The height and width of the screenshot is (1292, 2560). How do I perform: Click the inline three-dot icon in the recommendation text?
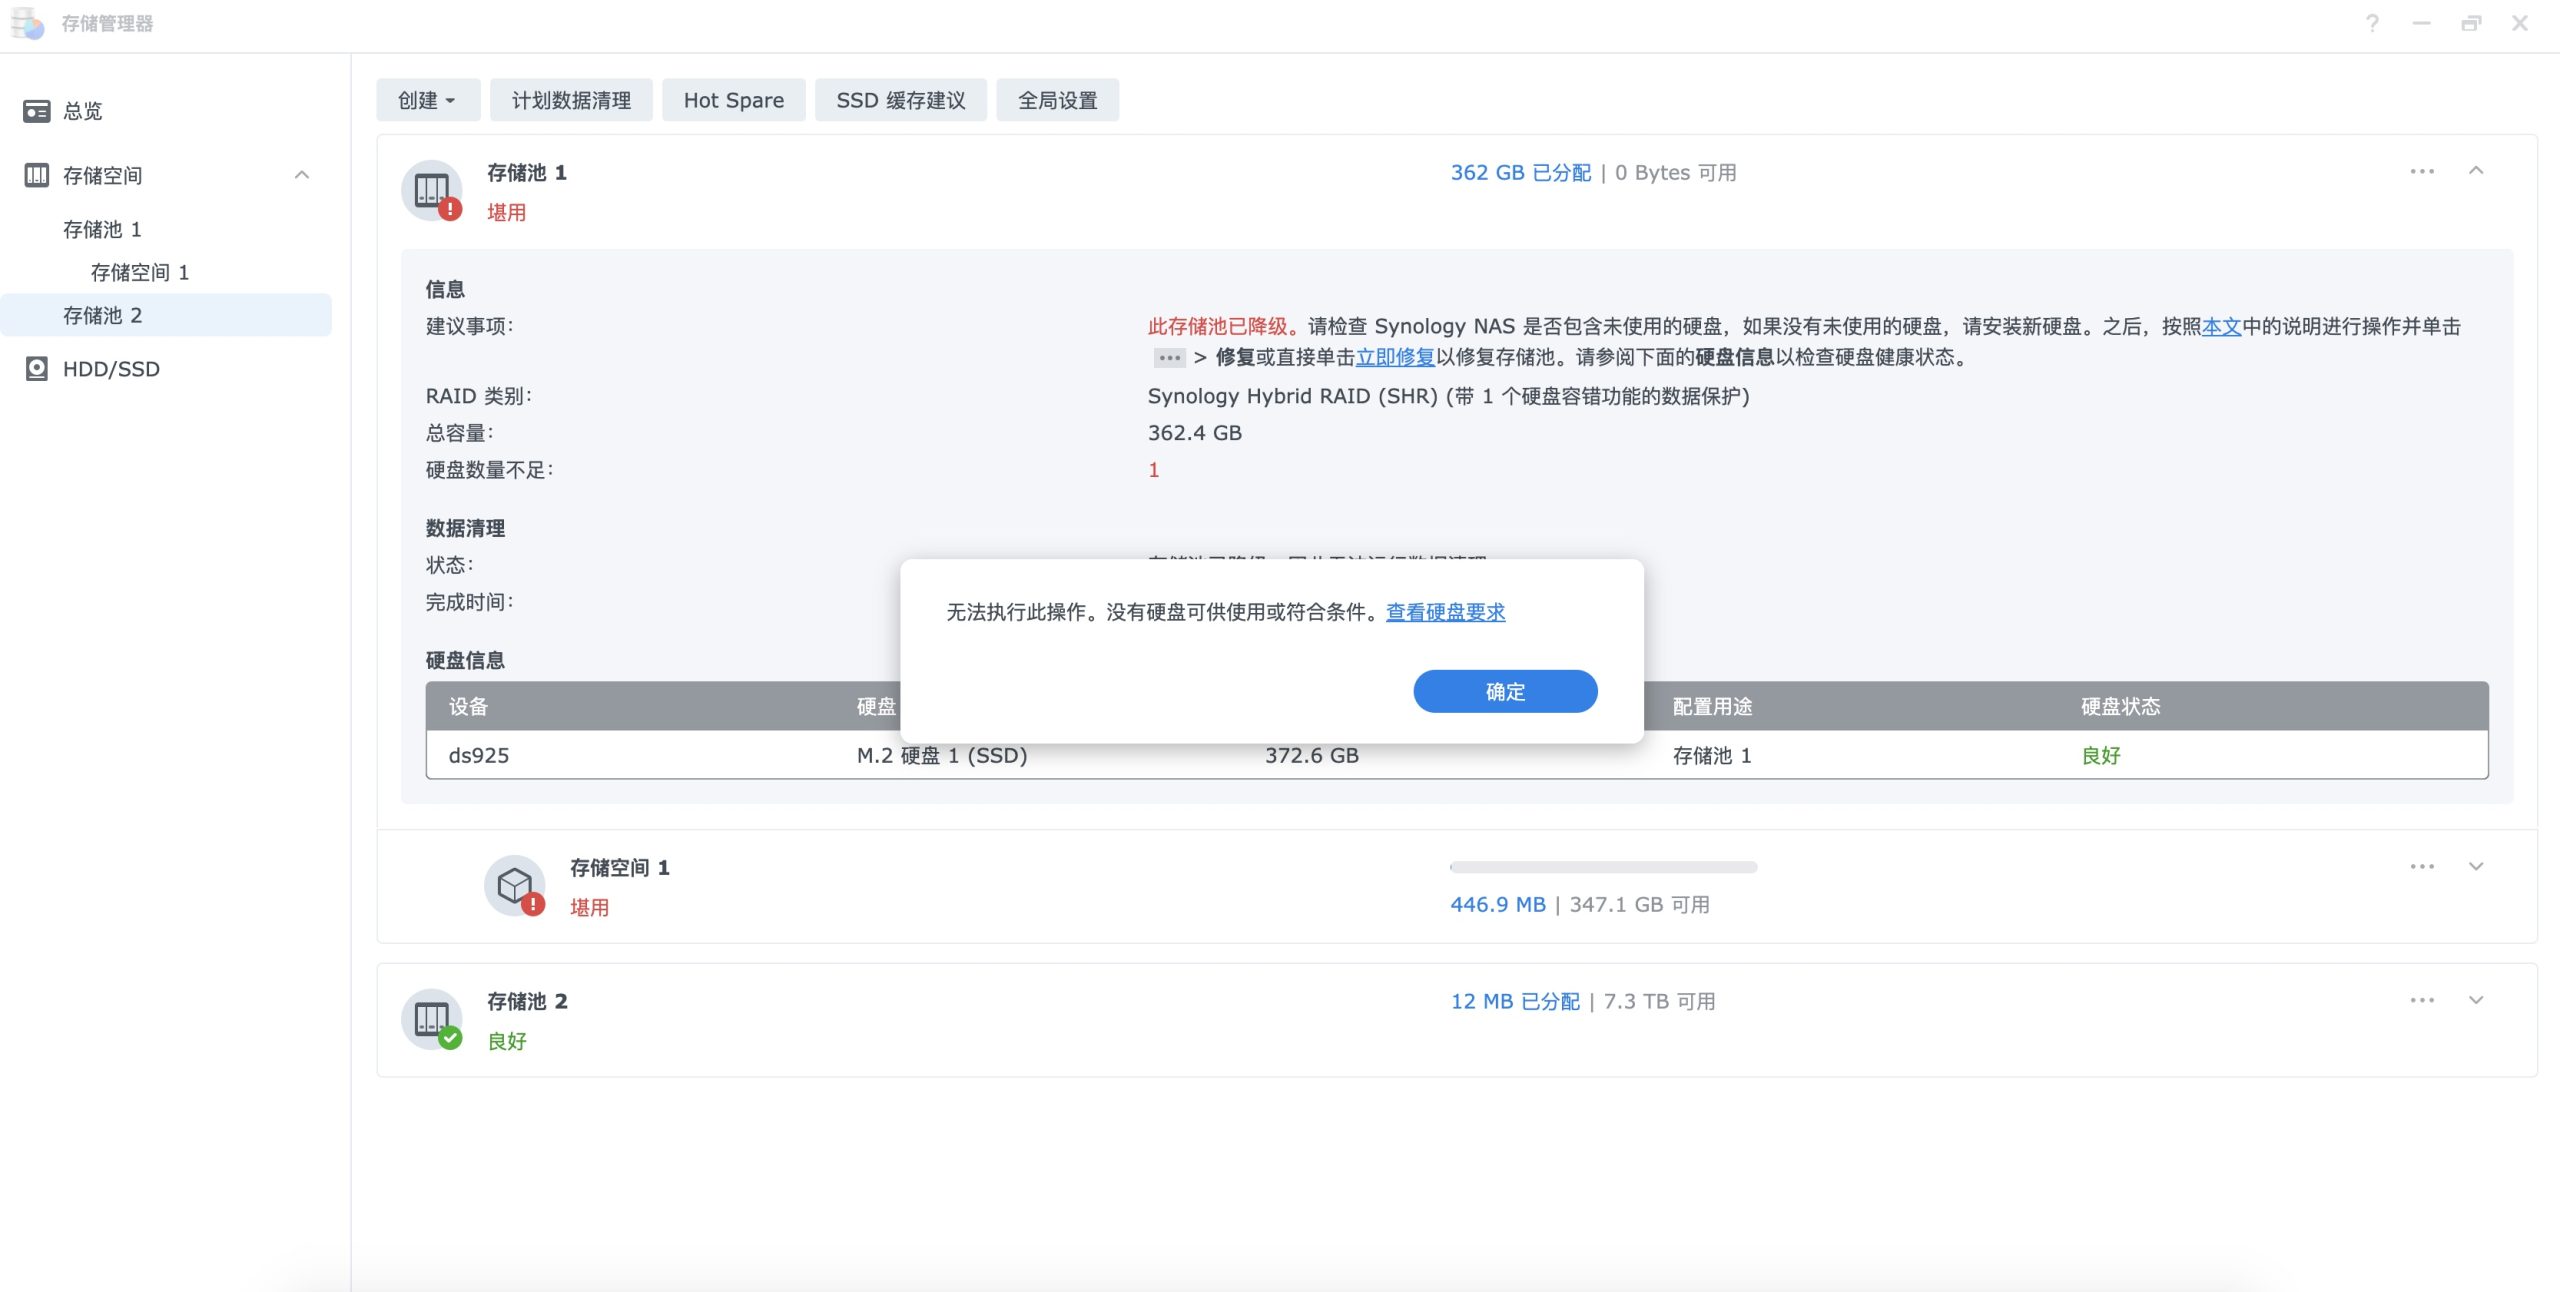pos(1169,357)
